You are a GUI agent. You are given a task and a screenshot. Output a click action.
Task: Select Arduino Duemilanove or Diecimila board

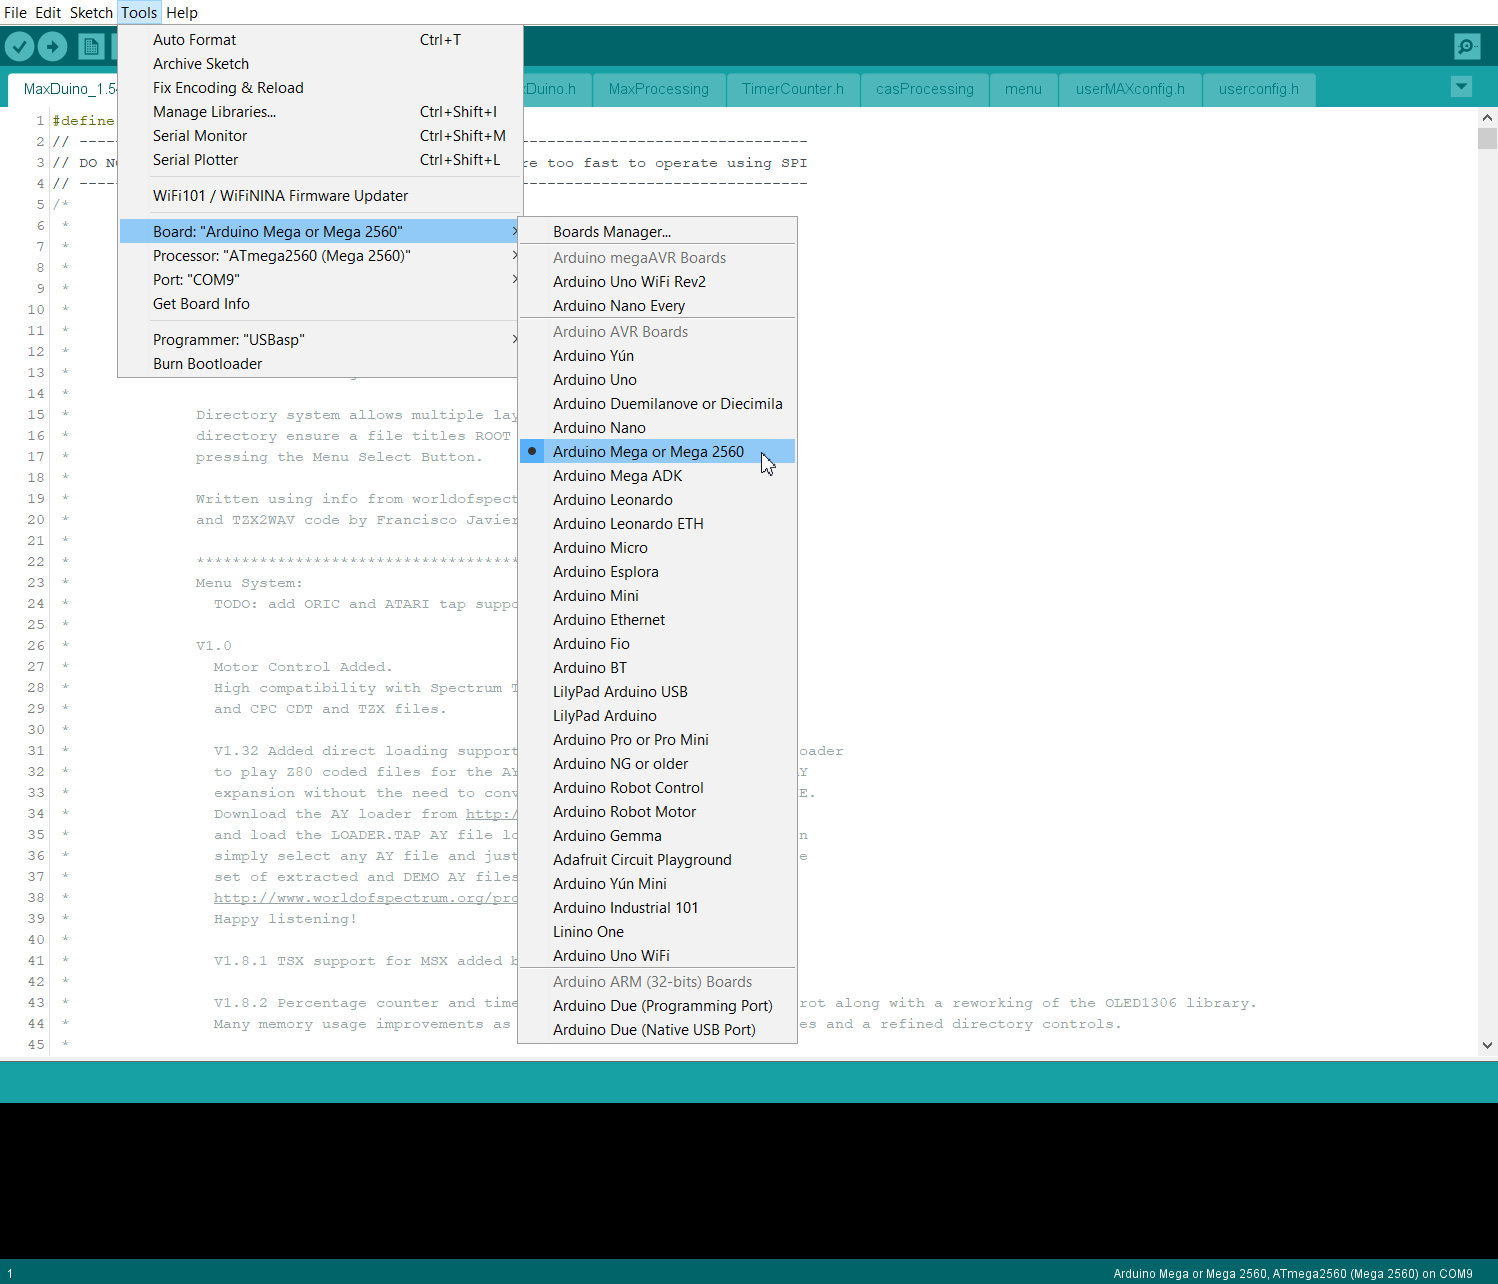pyautogui.click(x=657, y=404)
